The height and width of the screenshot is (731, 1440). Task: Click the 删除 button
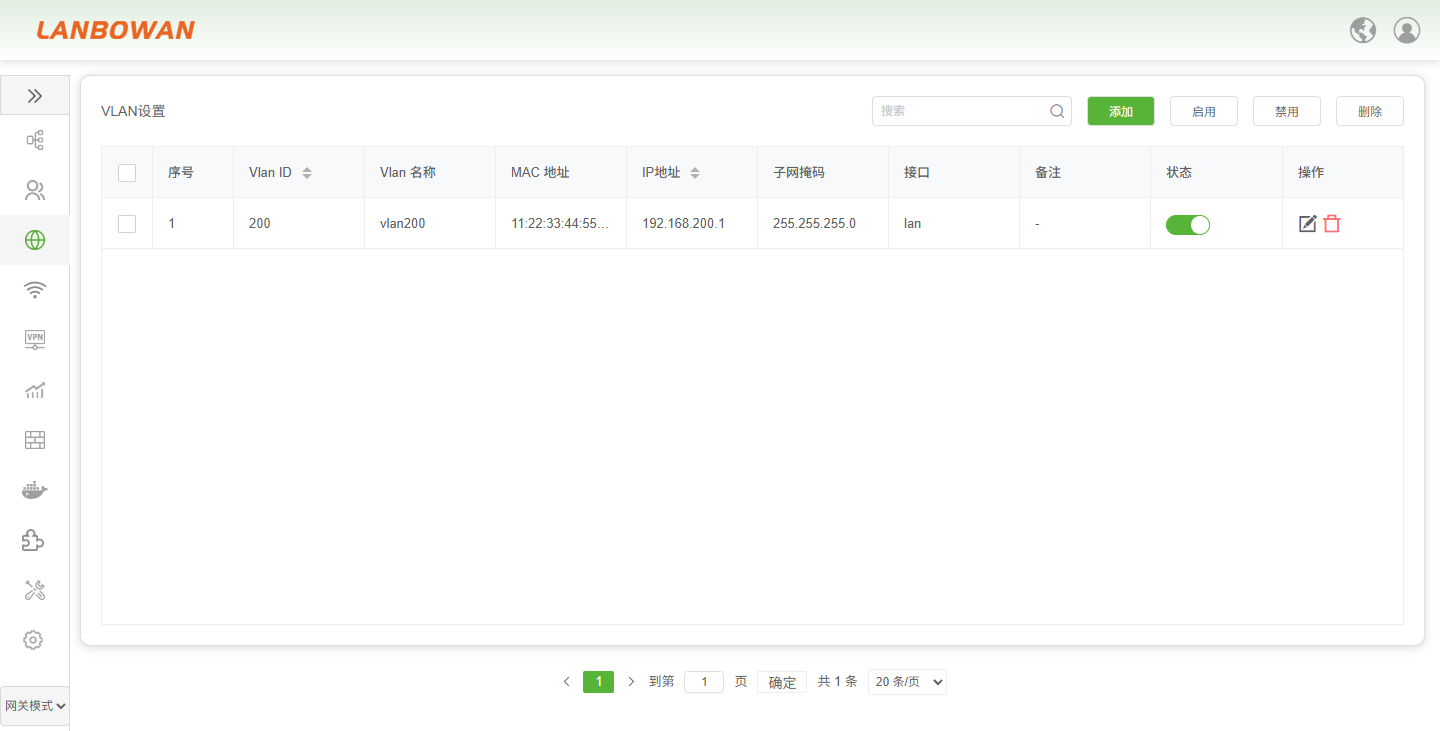pyautogui.click(x=1370, y=111)
